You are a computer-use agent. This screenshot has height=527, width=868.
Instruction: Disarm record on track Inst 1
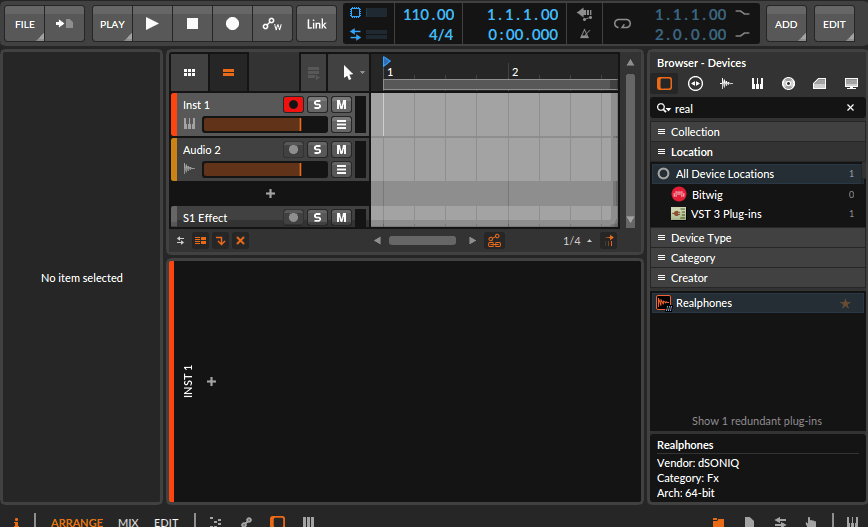(x=293, y=105)
